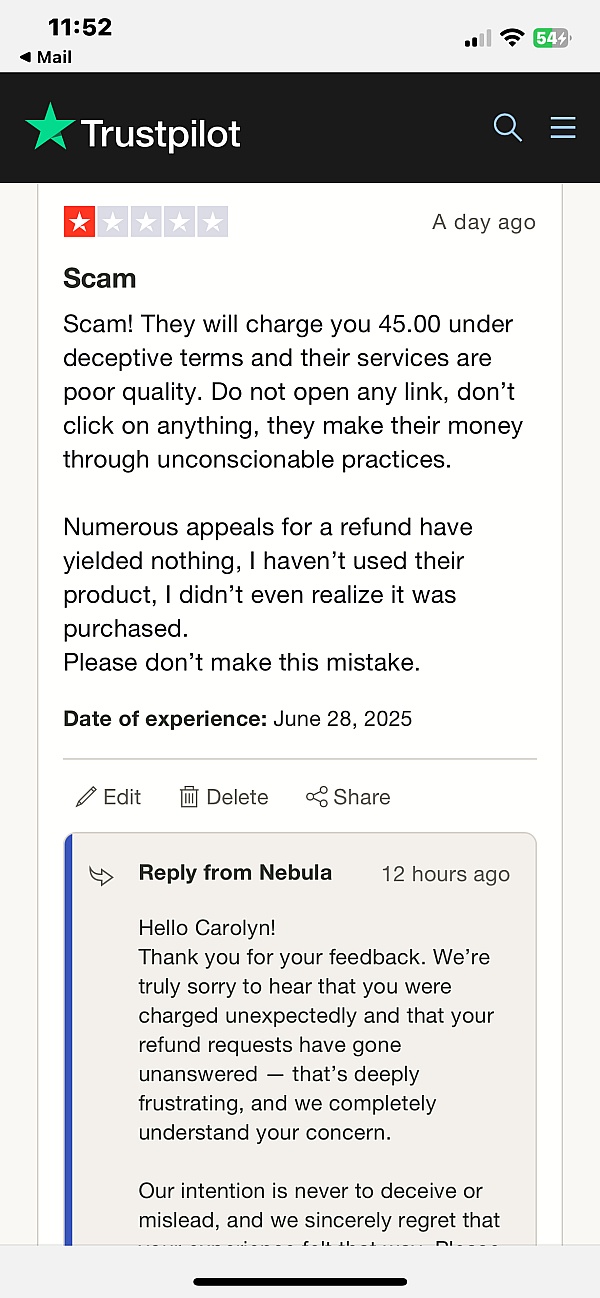Tap the fifth gray rating star

pyautogui.click(x=212, y=222)
